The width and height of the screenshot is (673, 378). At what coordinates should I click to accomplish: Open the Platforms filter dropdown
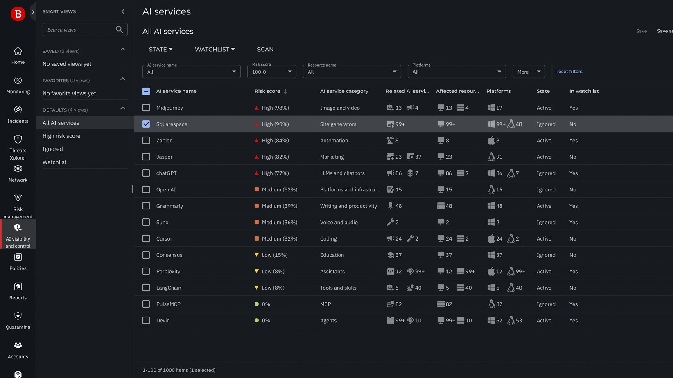tap(457, 71)
